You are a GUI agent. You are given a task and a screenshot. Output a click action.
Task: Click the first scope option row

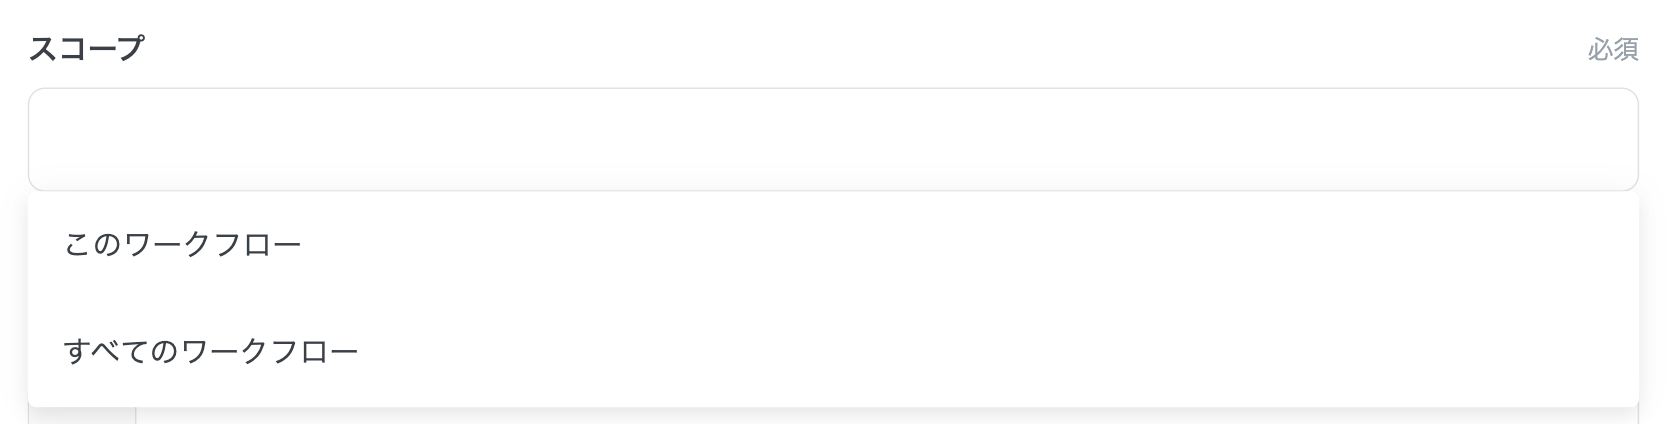(x=832, y=245)
